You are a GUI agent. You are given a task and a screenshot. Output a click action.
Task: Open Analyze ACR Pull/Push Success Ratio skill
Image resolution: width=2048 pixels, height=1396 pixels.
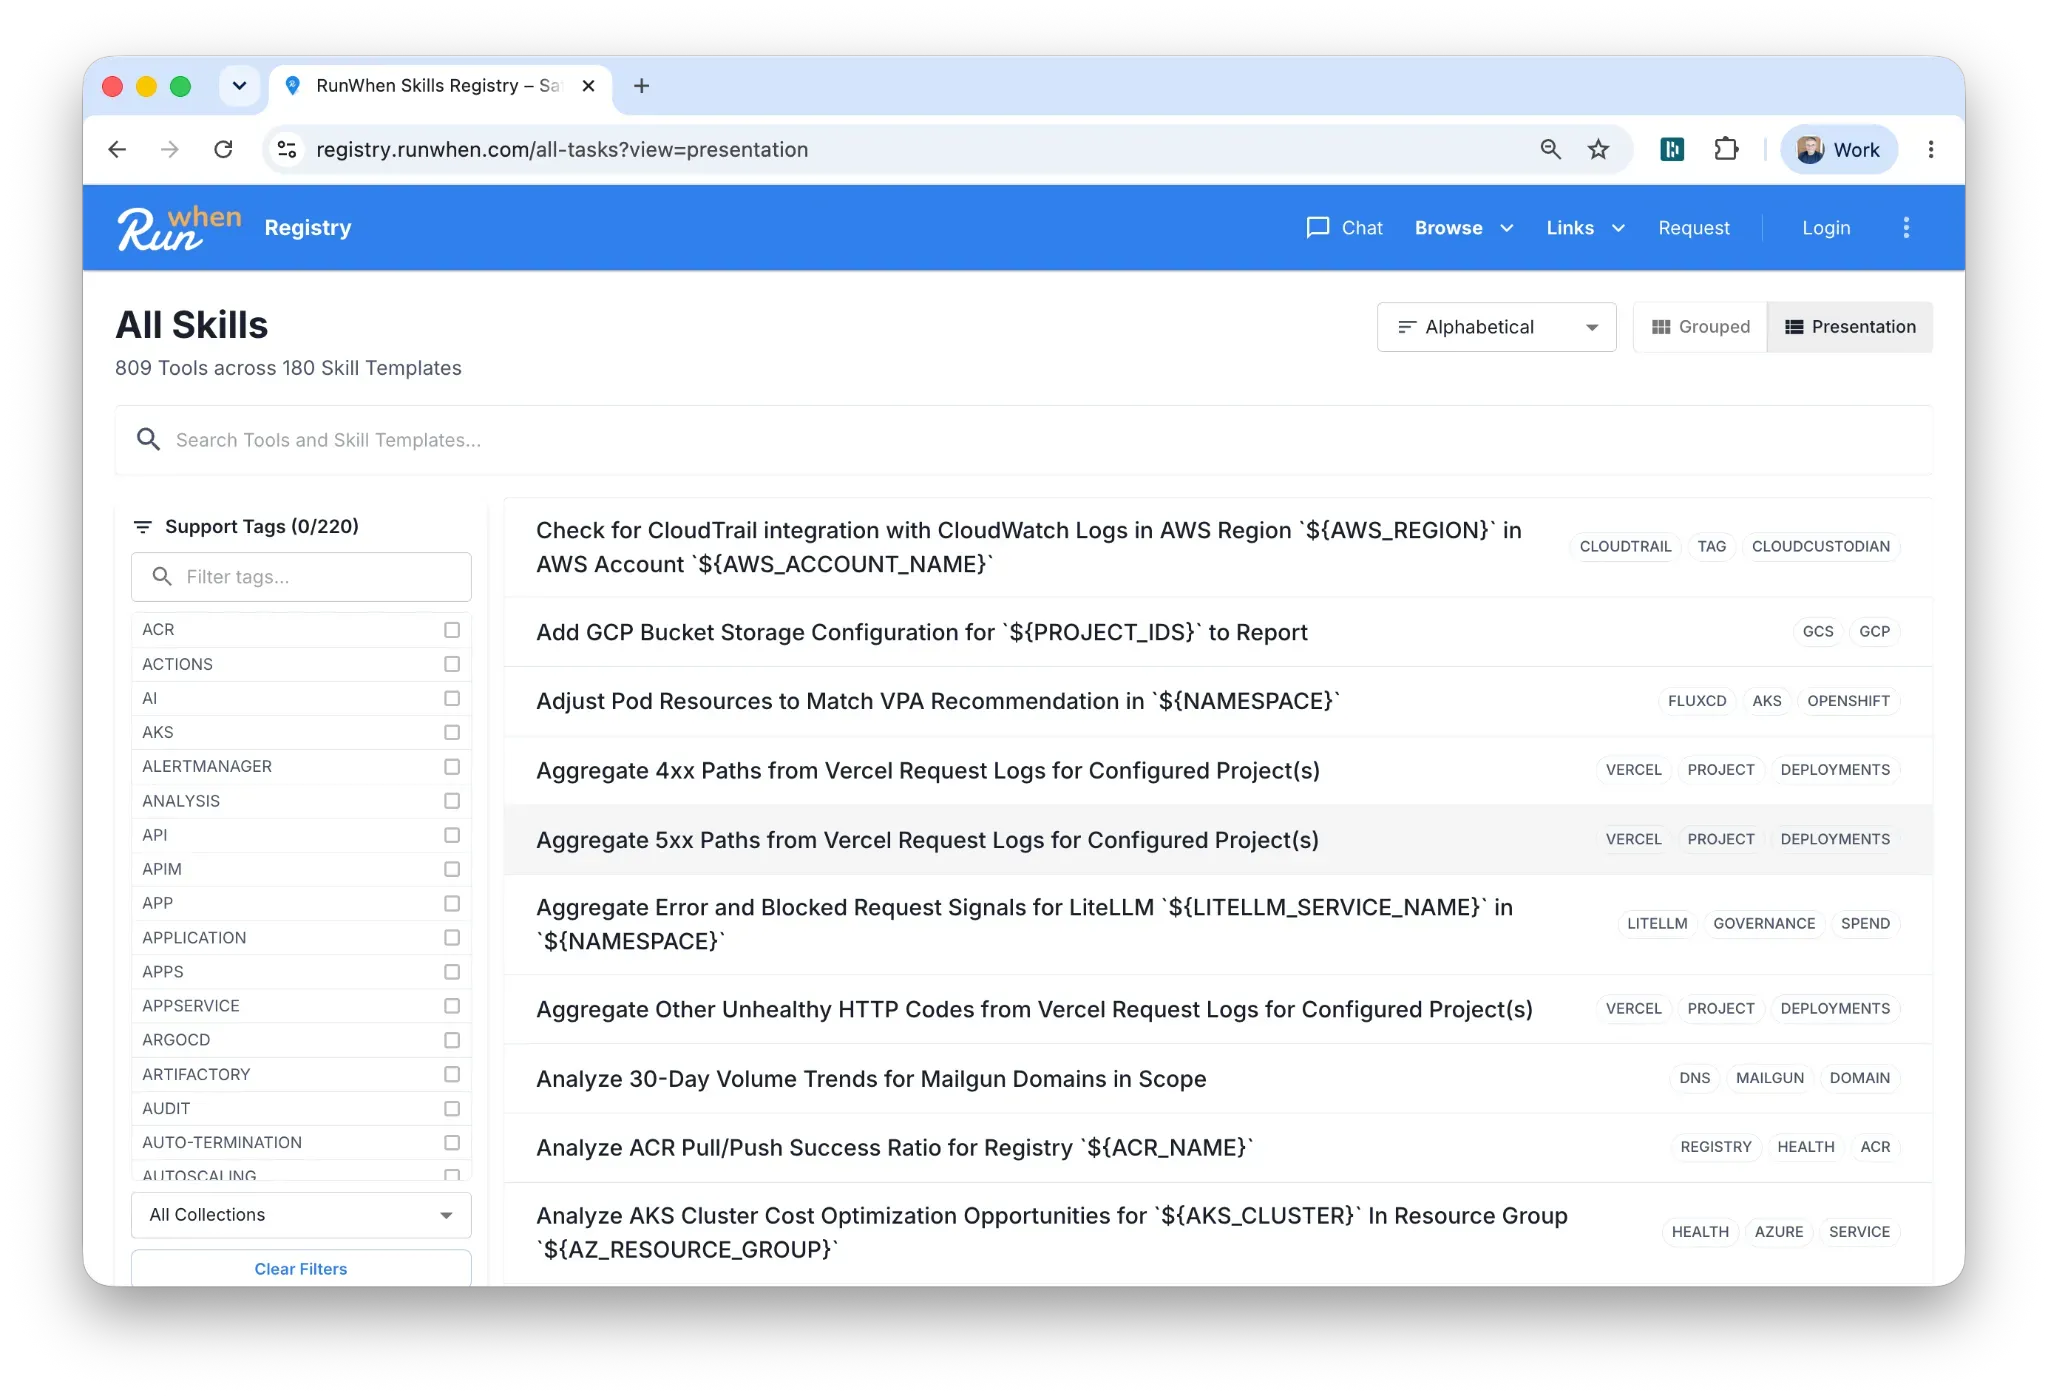pyautogui.click(x=1218, y=1147)
